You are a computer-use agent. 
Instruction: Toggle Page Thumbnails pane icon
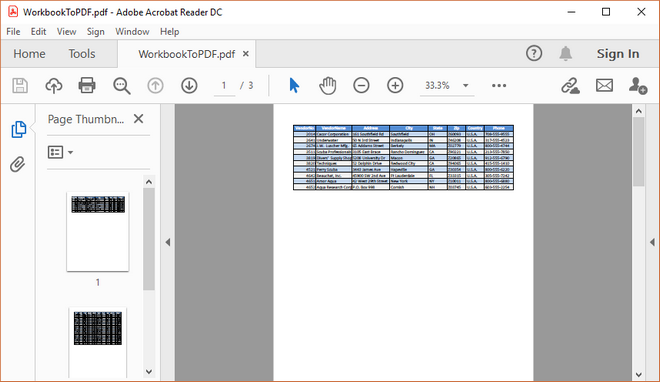[18, 129]
